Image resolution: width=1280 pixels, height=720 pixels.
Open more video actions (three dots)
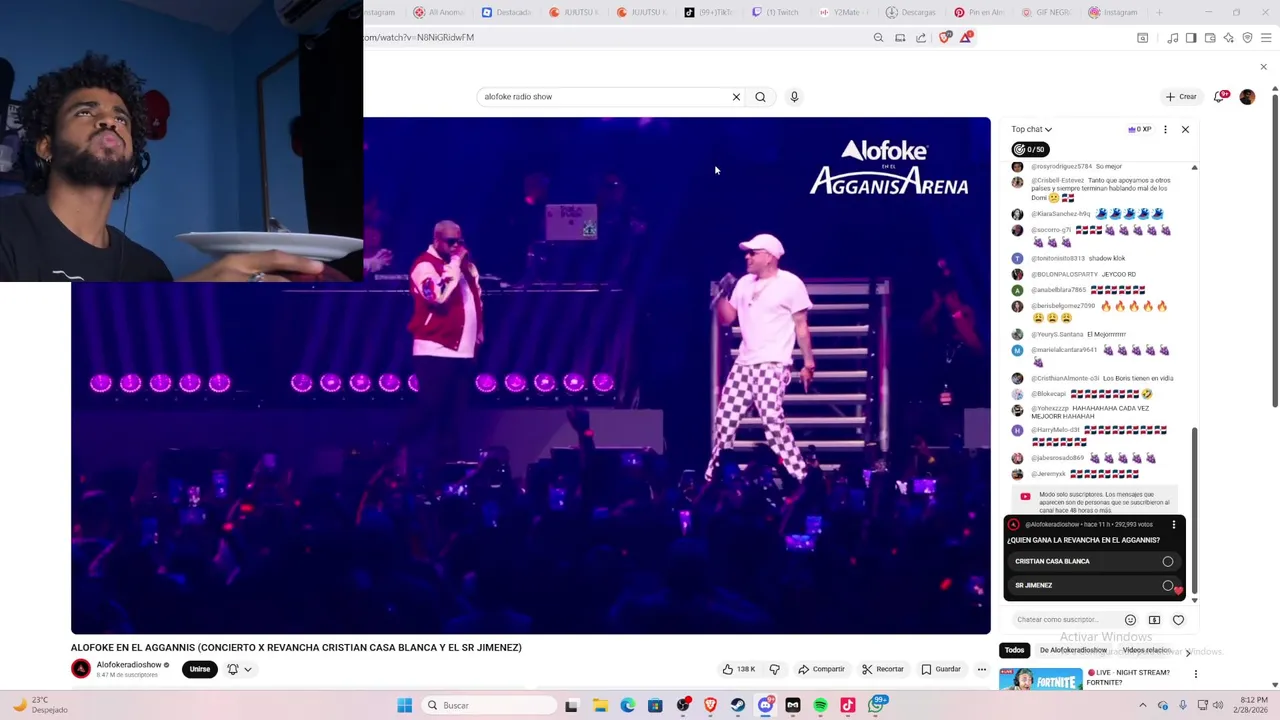click(981, 669)
